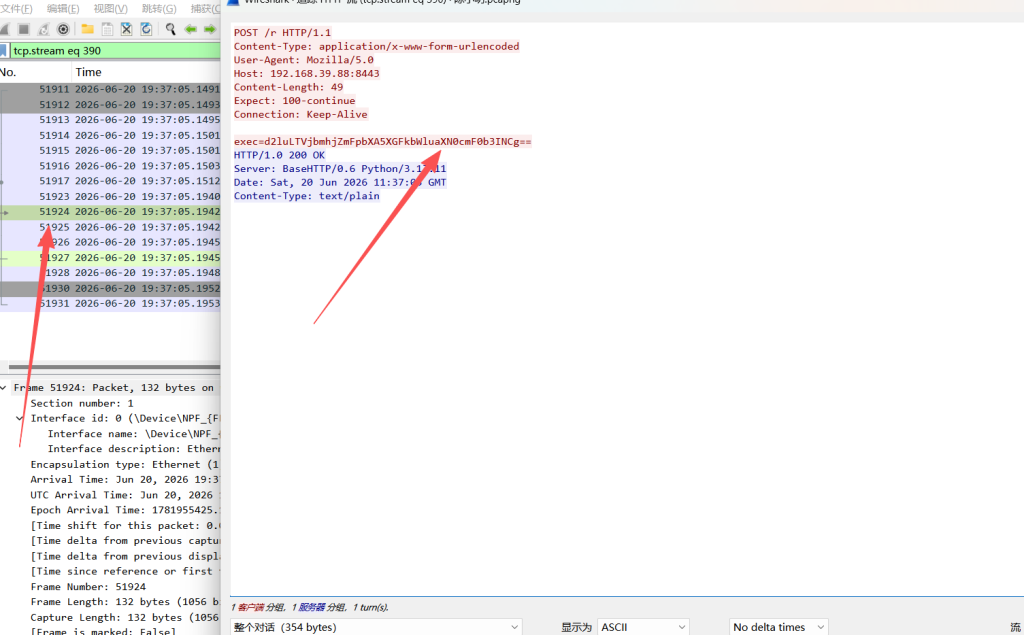1024x635 pixels.
Task: Select the UTC Arrival Time line
Action: coord(125,495)
